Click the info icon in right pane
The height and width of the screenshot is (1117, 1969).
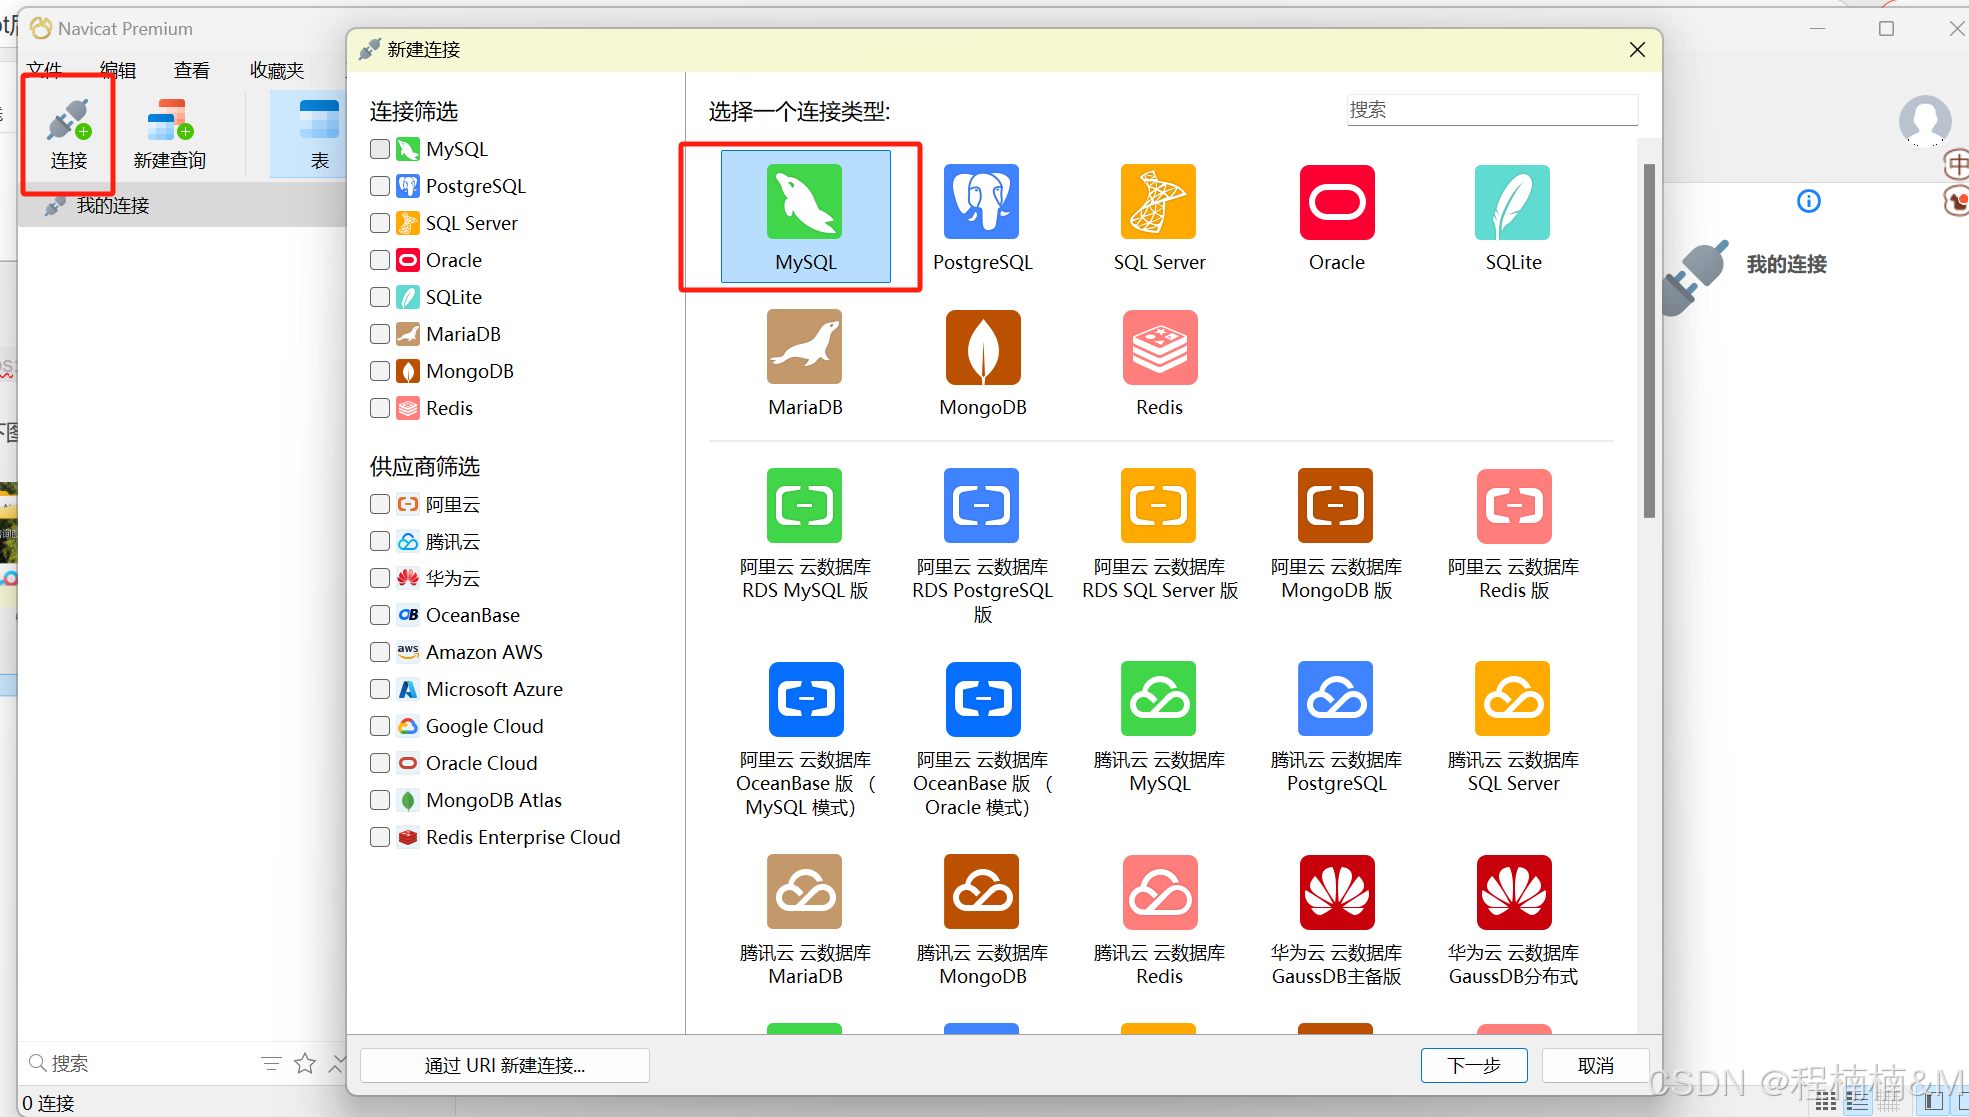click(1808, 201)
